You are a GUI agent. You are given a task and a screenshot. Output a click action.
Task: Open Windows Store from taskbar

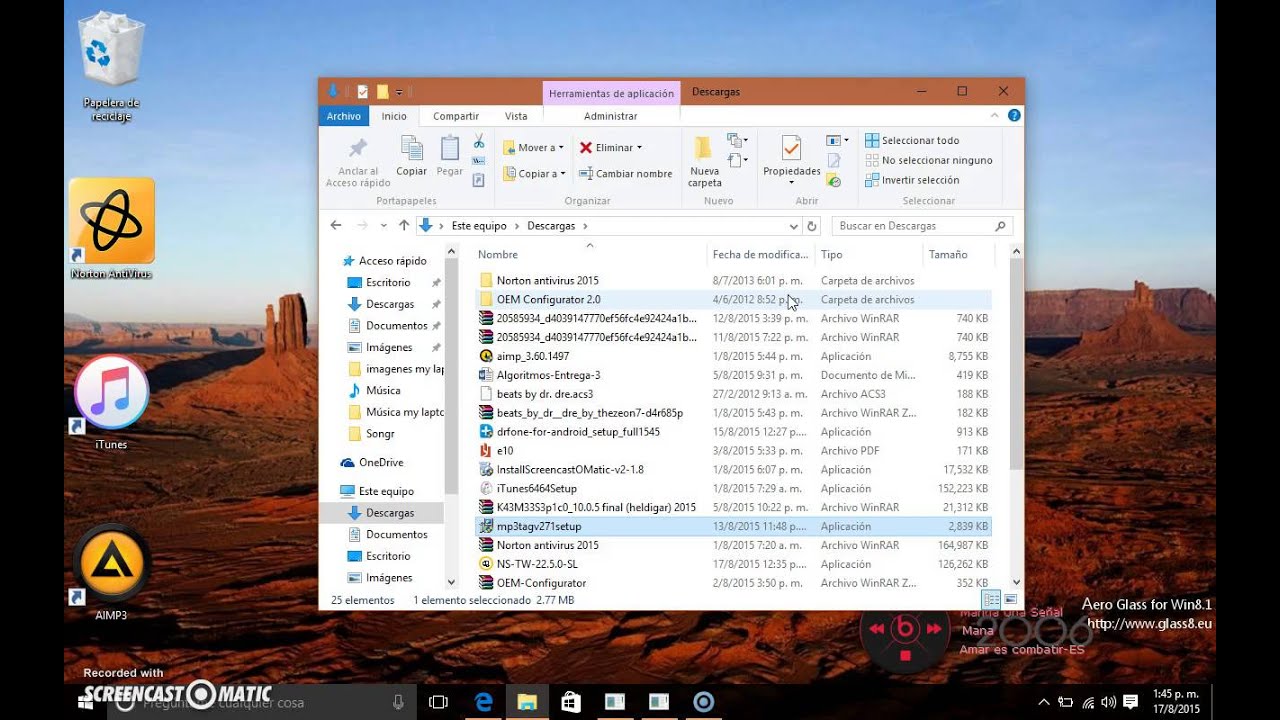[570, 702]
